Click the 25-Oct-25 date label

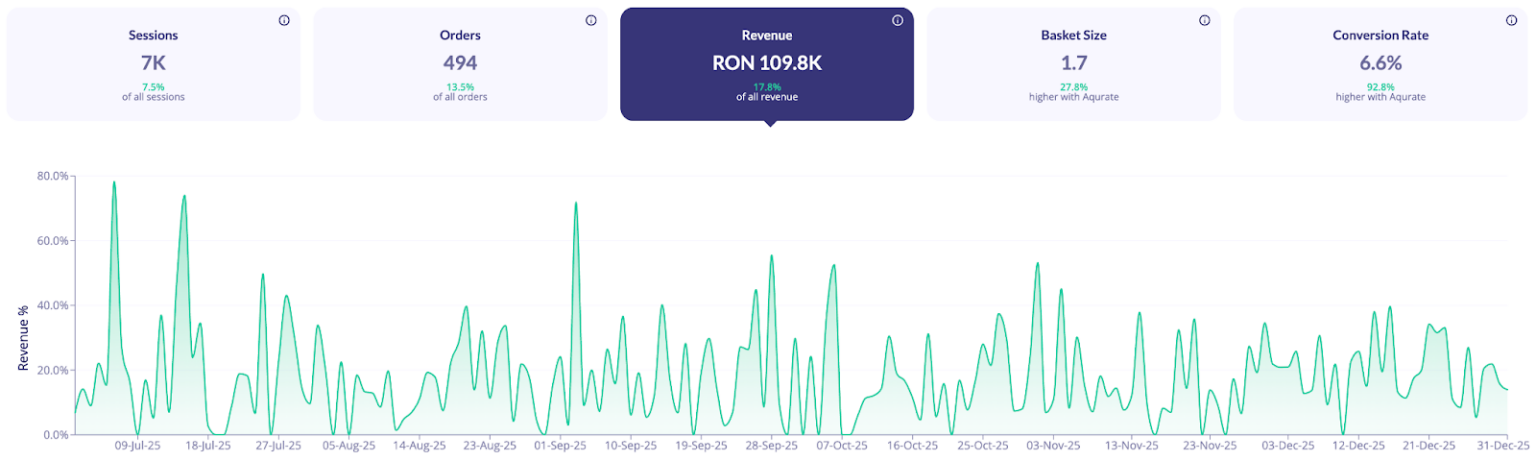pyautogui.click(x=983, y=446)
